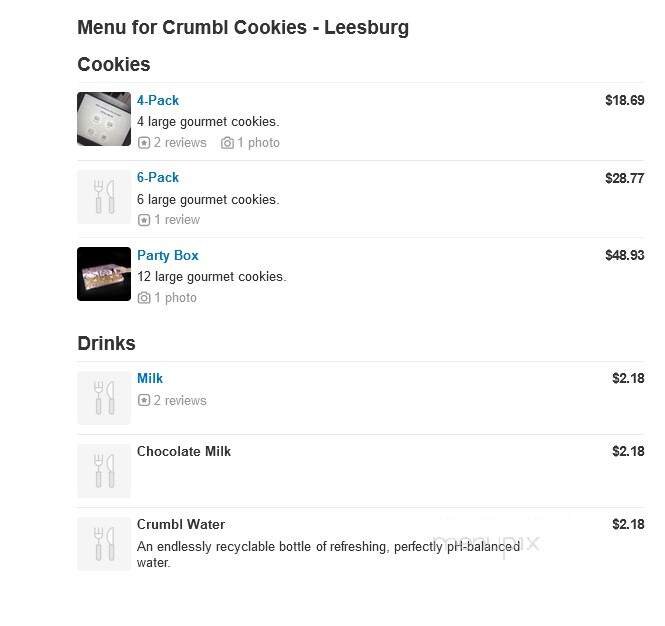Open the Party Box item link

(168, 255)
